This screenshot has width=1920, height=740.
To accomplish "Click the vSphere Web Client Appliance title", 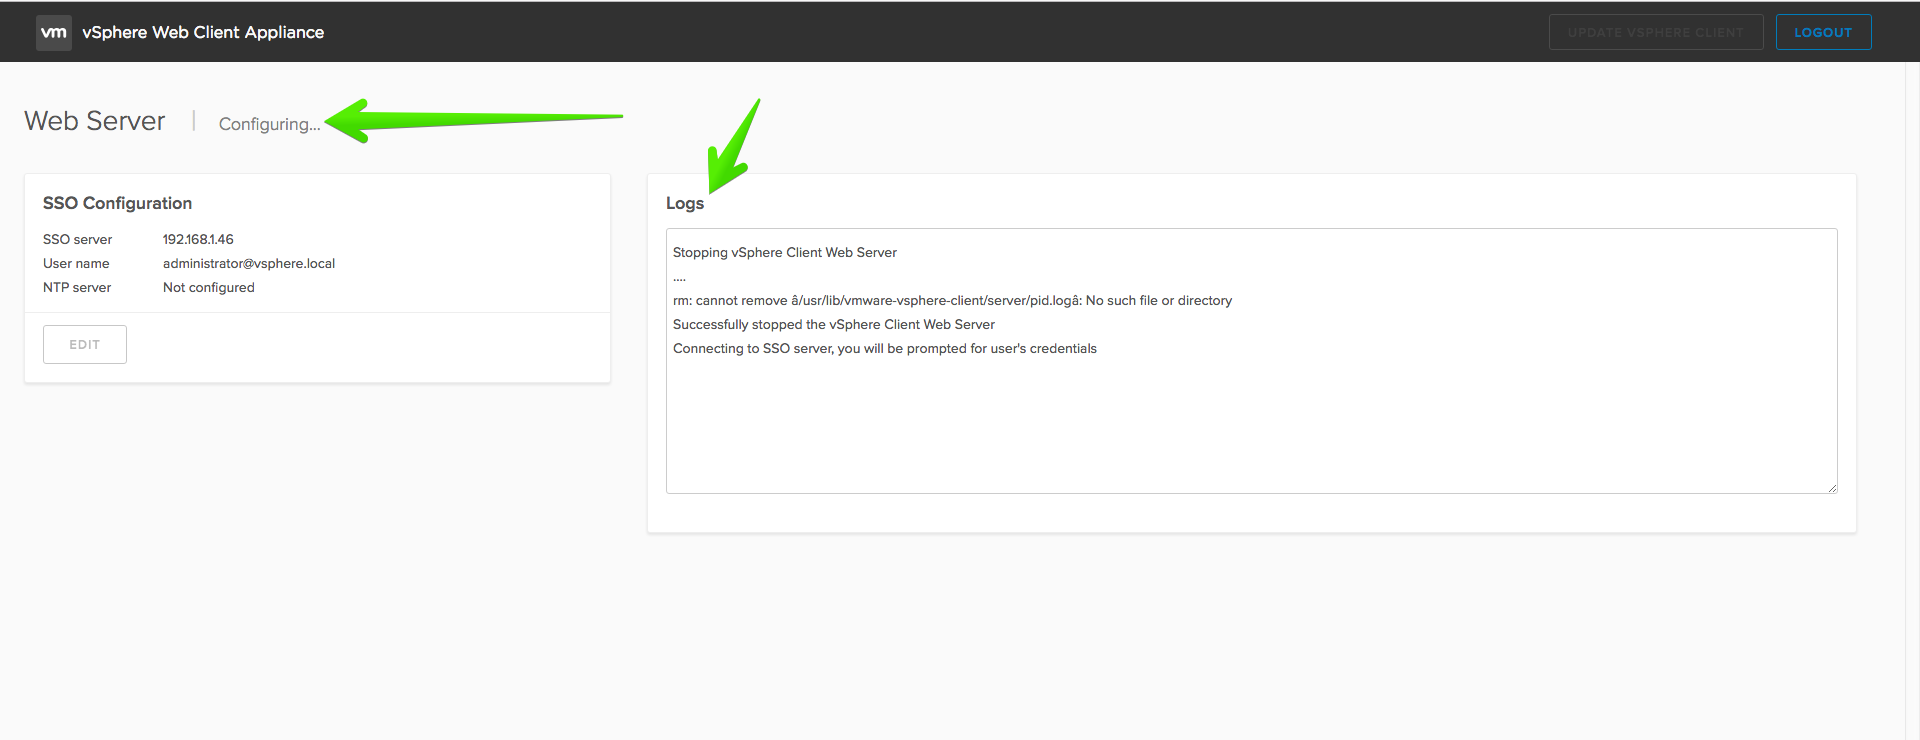I will click(x=203, y=32).
